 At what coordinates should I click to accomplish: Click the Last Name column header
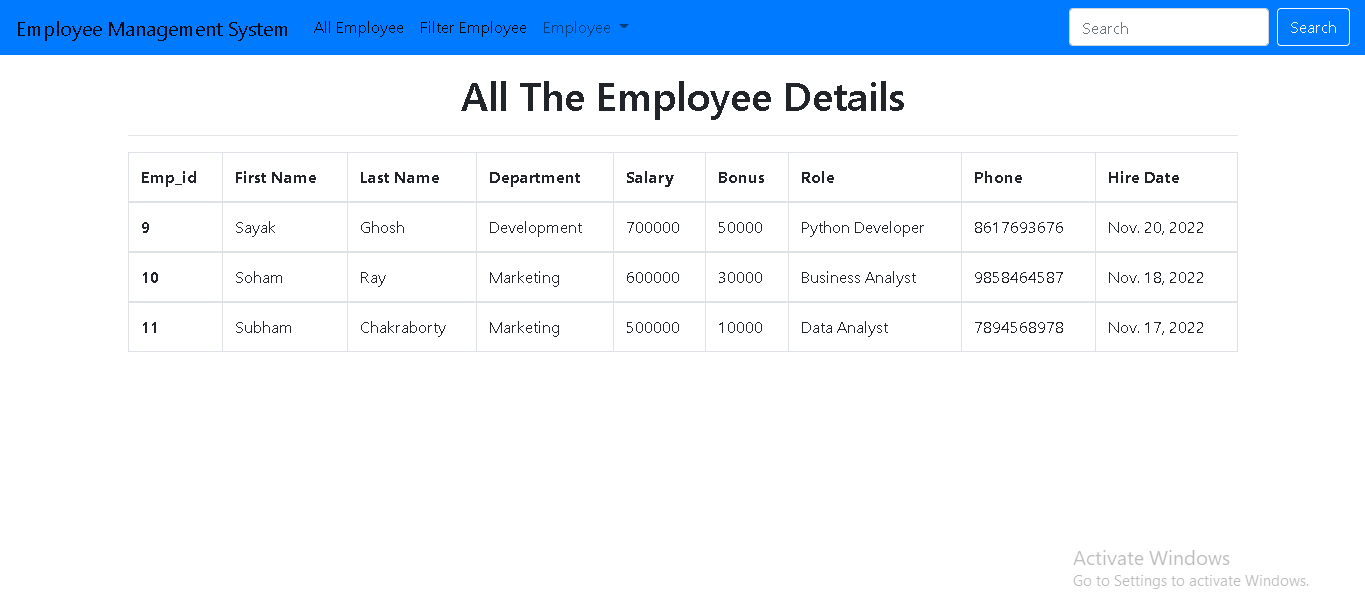412,178
